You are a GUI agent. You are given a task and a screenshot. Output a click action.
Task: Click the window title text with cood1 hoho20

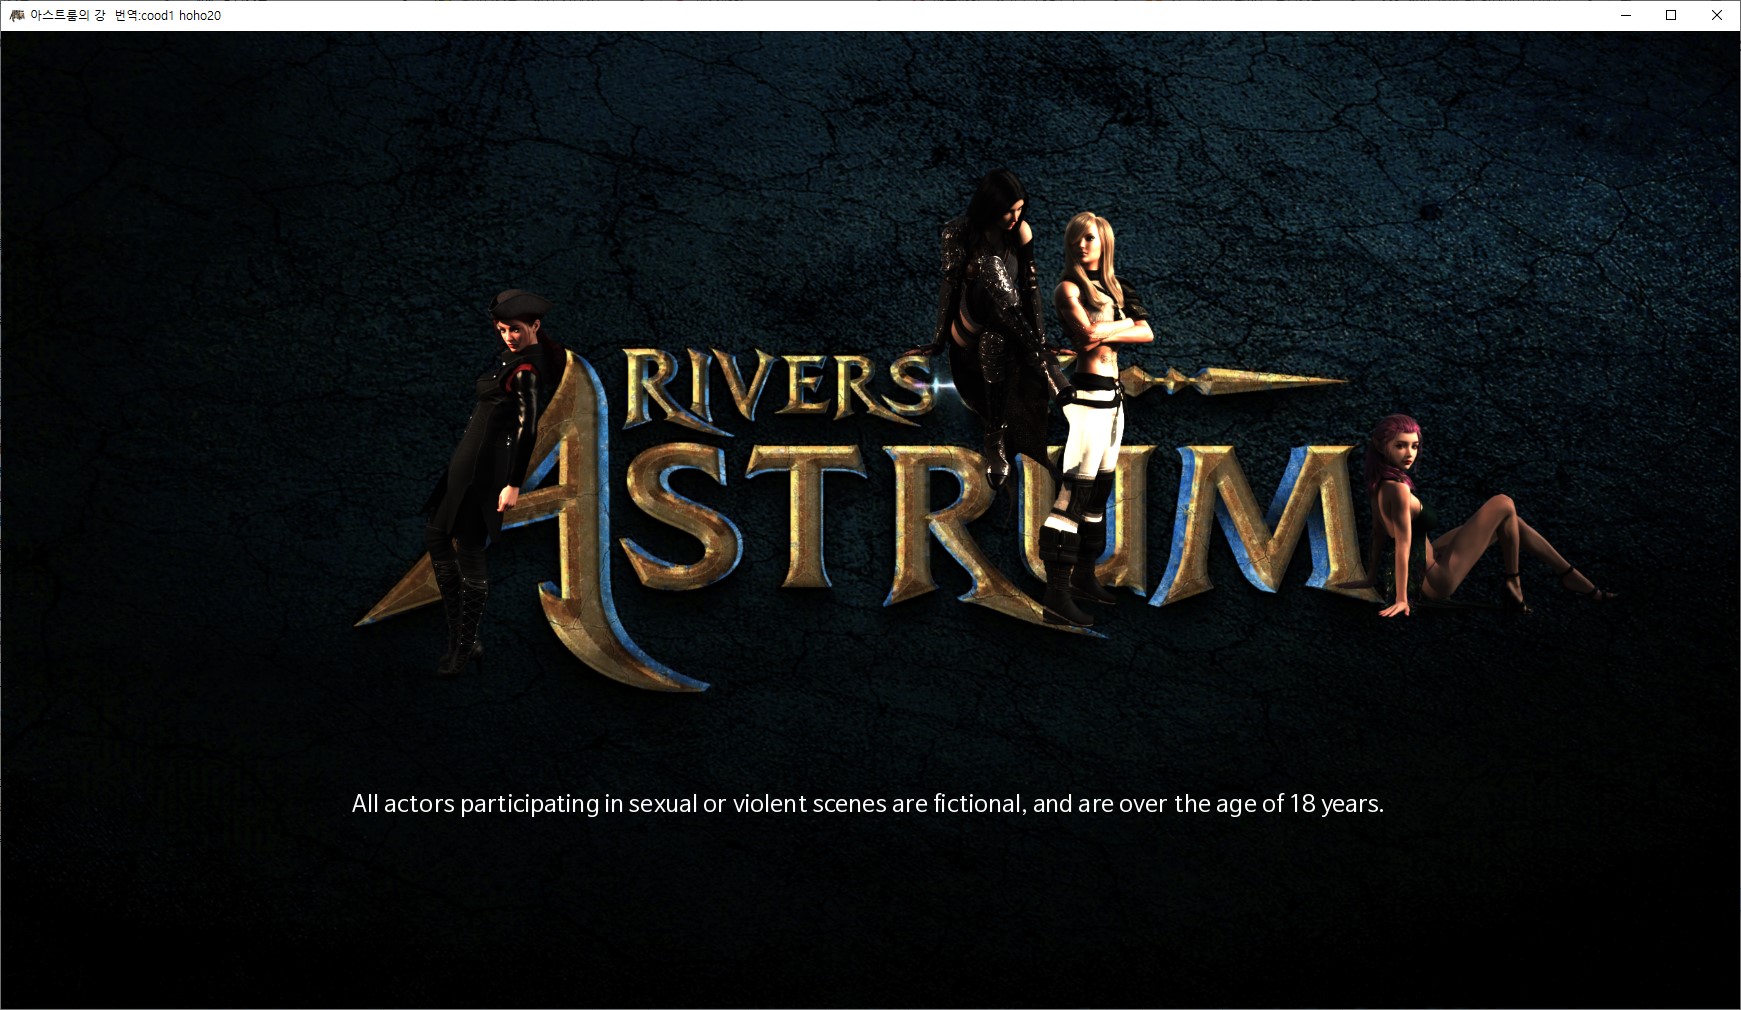(126, 15)
